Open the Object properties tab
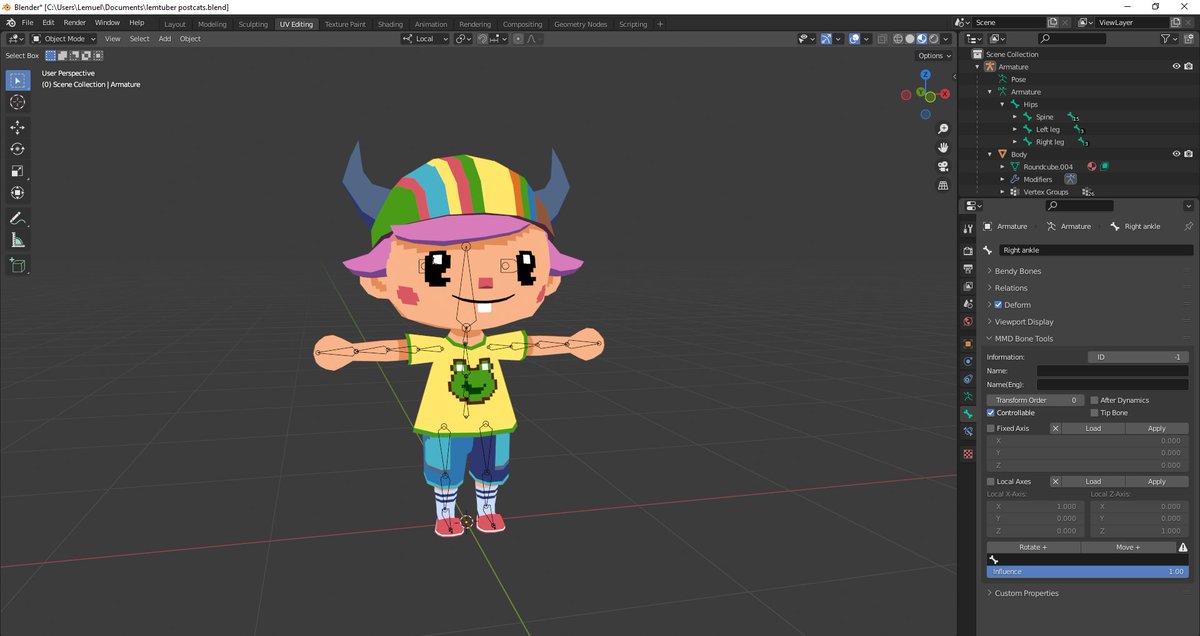The height and width of the screenshot is (636, 1200). pos(968,344)
